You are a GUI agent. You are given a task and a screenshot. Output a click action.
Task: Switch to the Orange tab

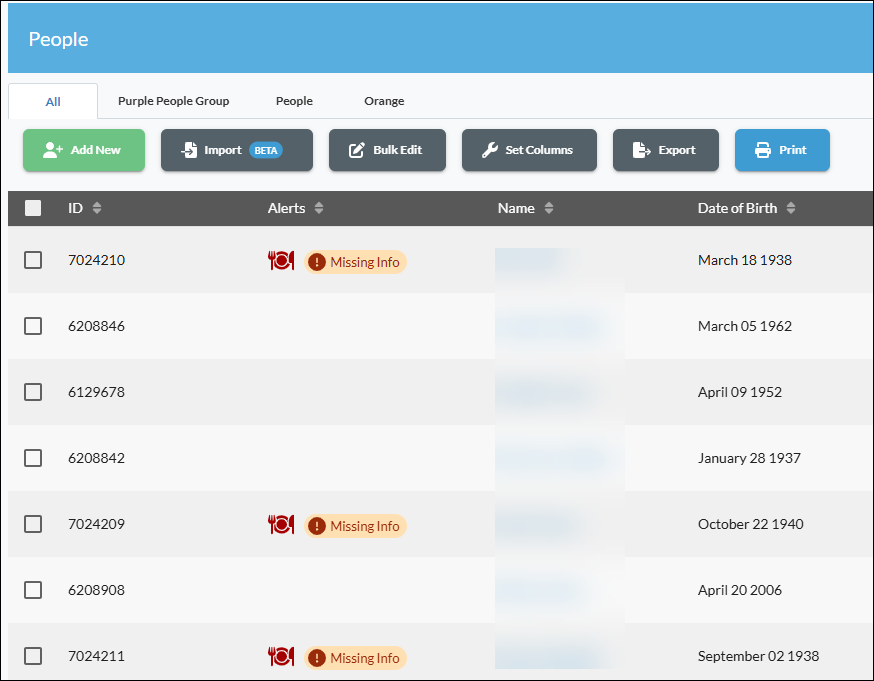click(x=384, y=101)
